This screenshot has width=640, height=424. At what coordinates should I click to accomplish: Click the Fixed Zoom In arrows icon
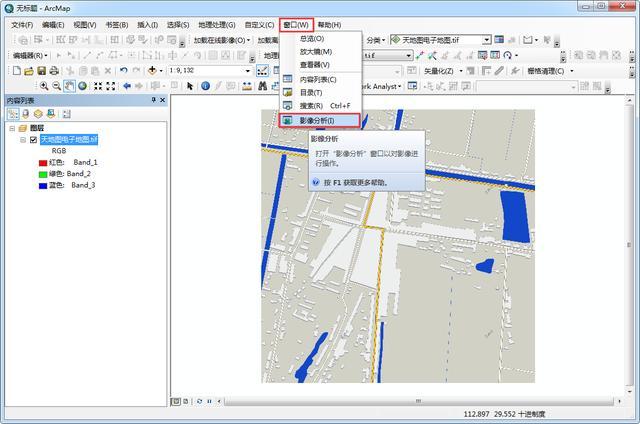(98, 86)
